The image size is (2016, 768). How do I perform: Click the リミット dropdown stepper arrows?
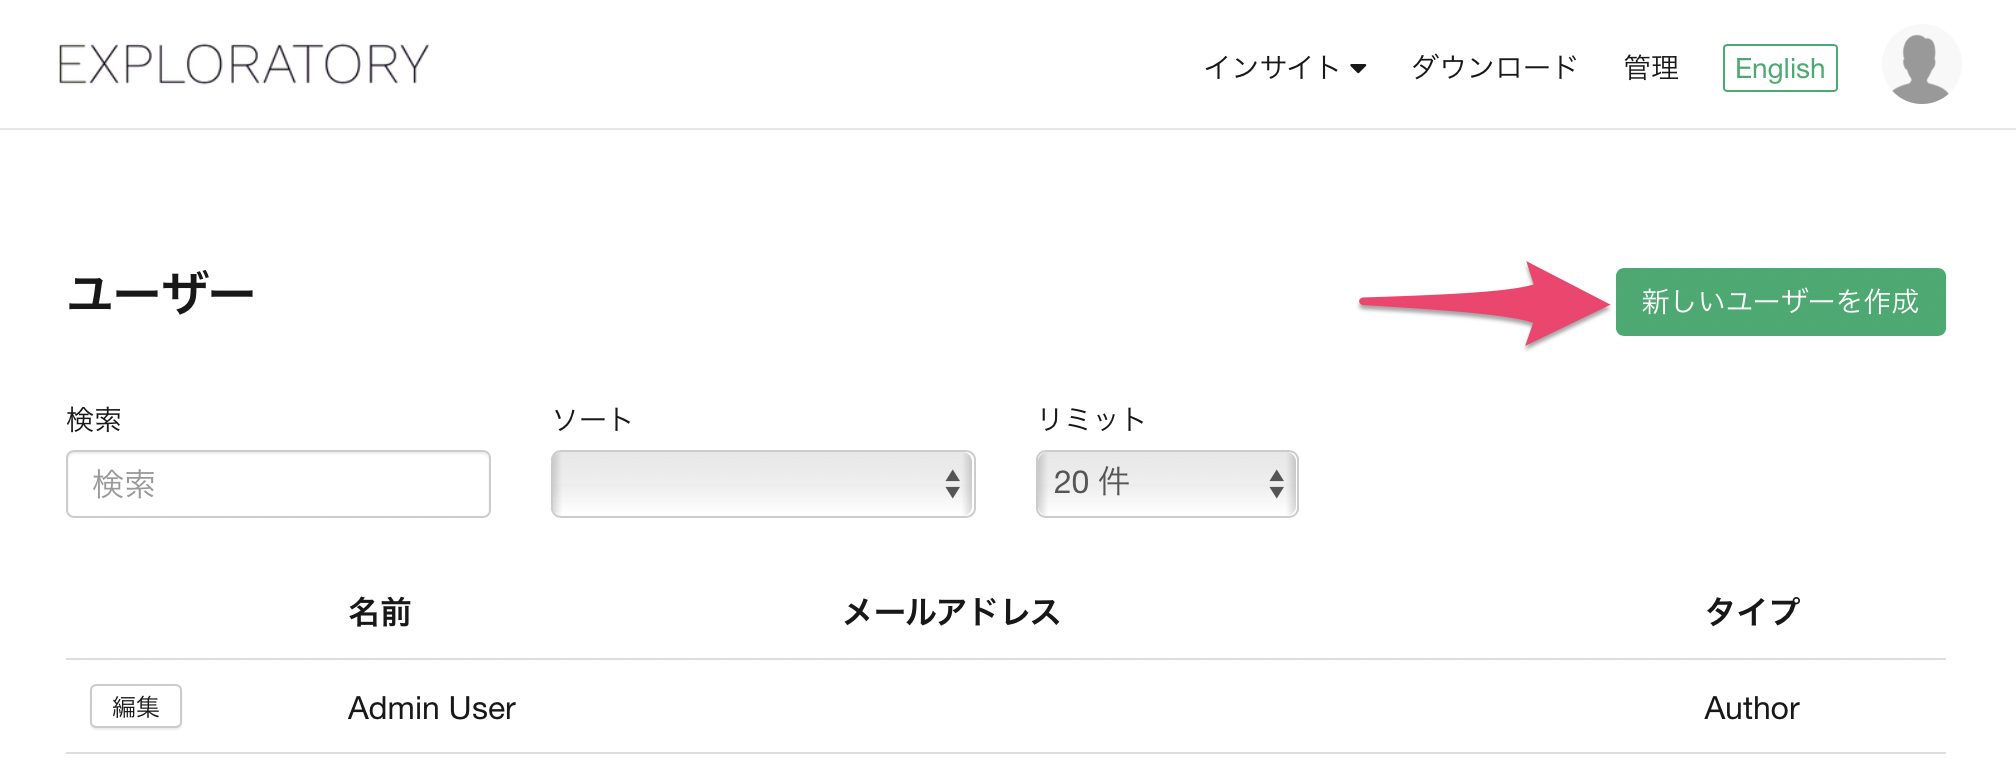click(1276, 484)
